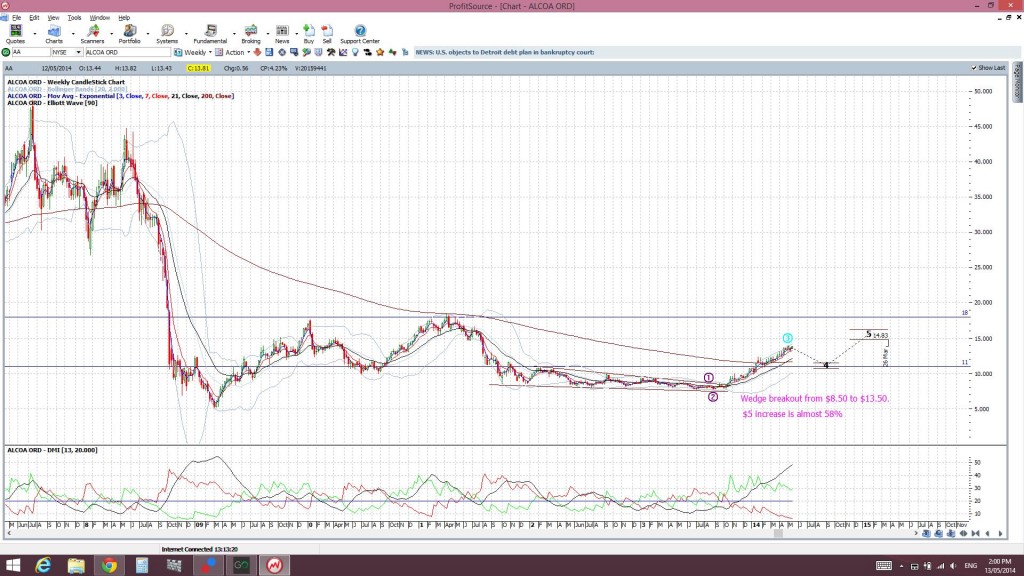The height and width of the screenshot is (576, 1024).
Task: Expand the Scanners dropdown arrow
Action: (x=111, y=33)
